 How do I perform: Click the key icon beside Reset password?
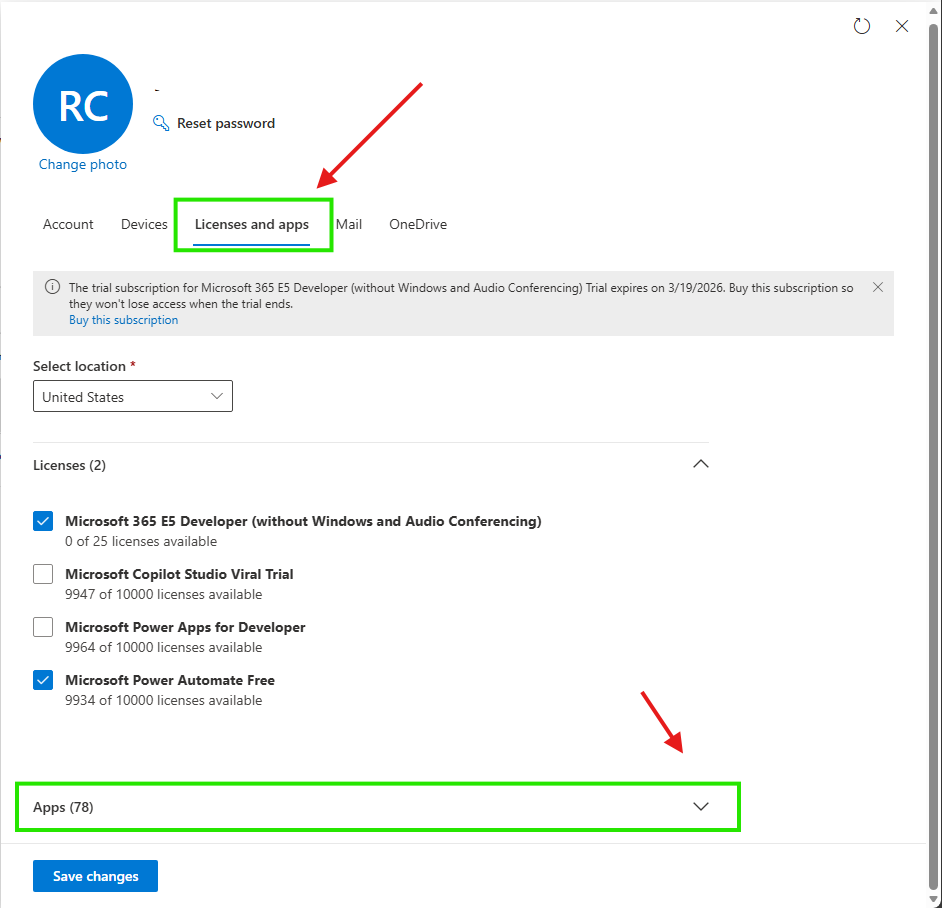pos(160,123)
